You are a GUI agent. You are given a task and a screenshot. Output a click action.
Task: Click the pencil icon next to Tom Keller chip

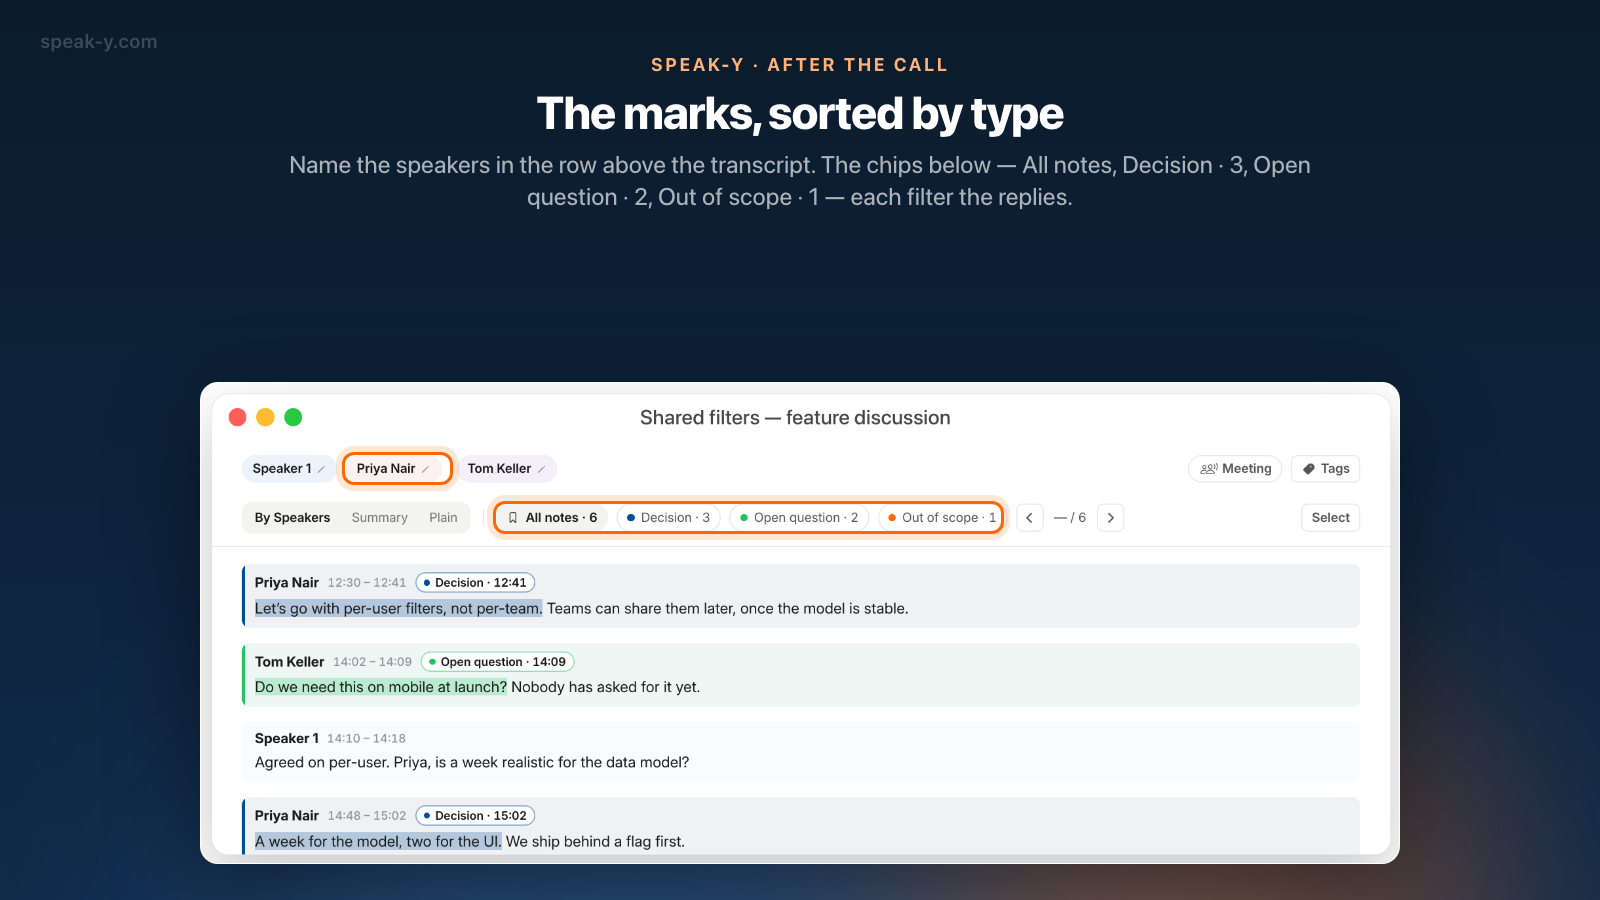(541, 469)
